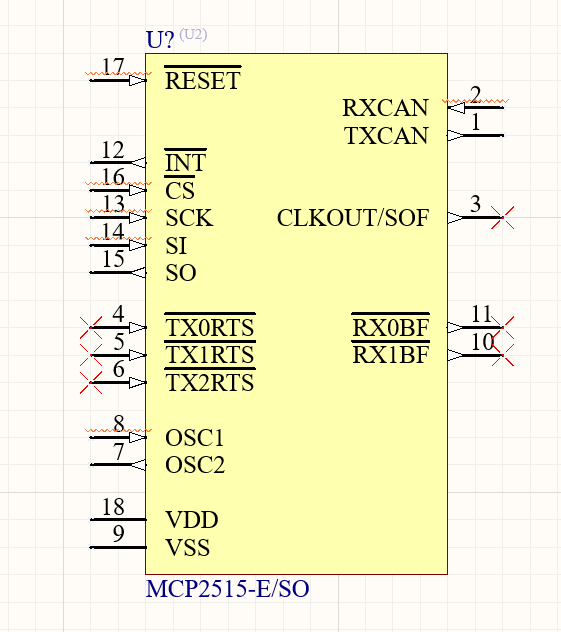The image size is (561, 632).
Task: Select the OSC1 pin label
Action: [194, 438]
